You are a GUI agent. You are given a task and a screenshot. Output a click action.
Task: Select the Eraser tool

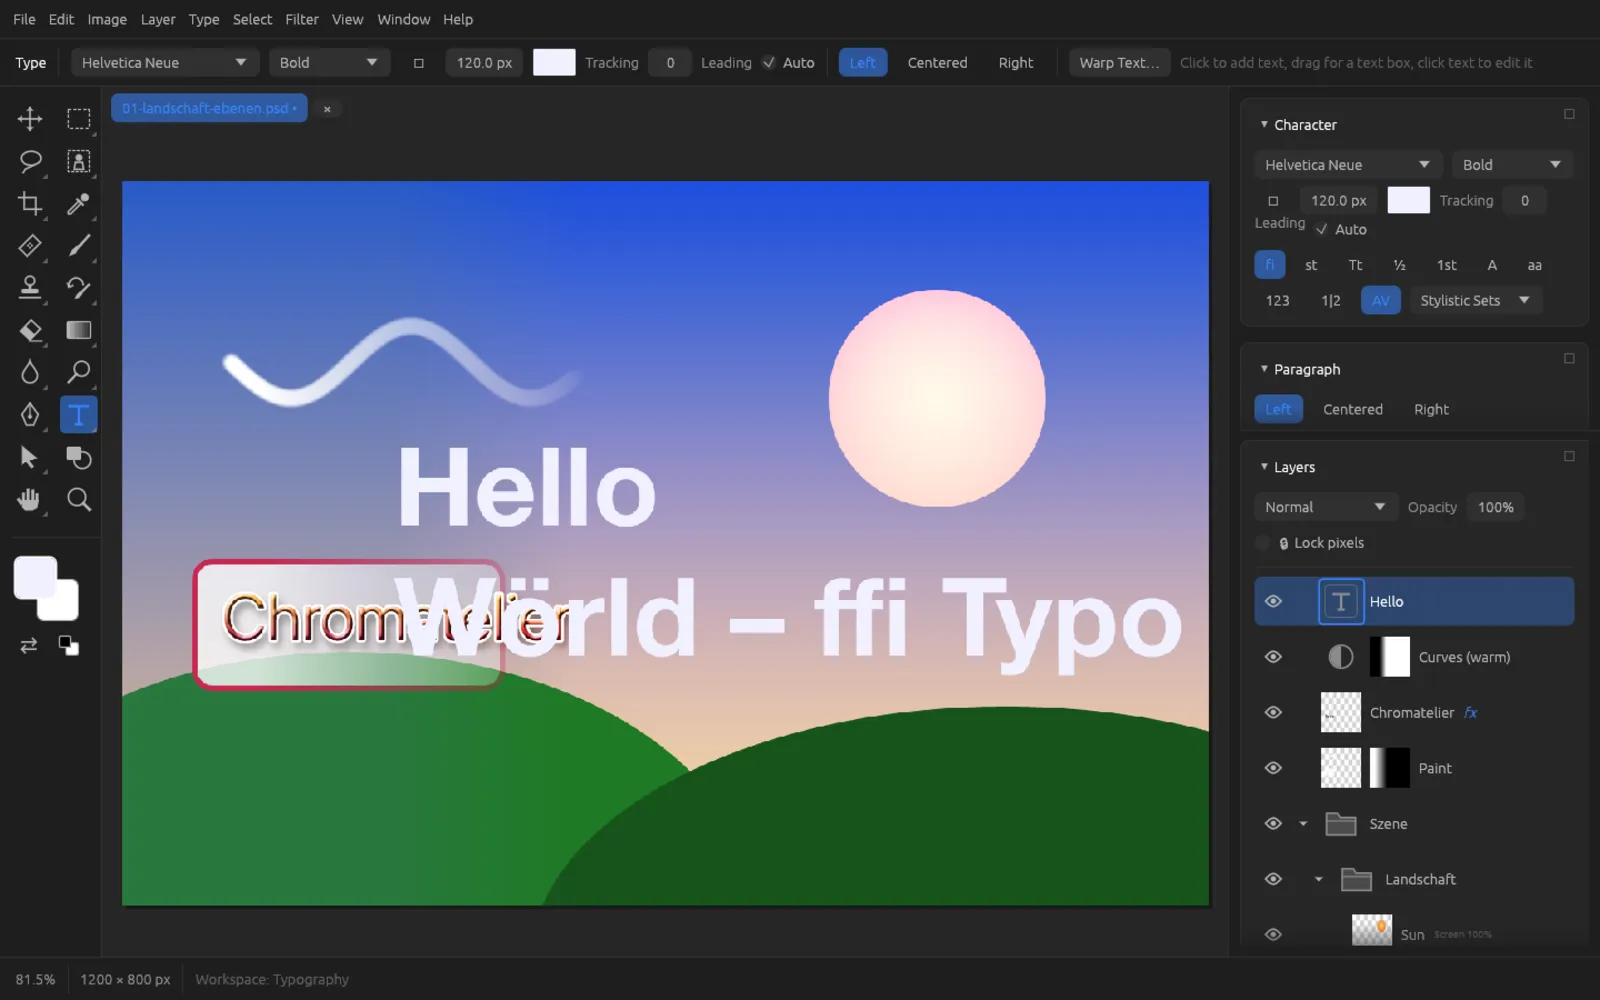click(30, 331)
